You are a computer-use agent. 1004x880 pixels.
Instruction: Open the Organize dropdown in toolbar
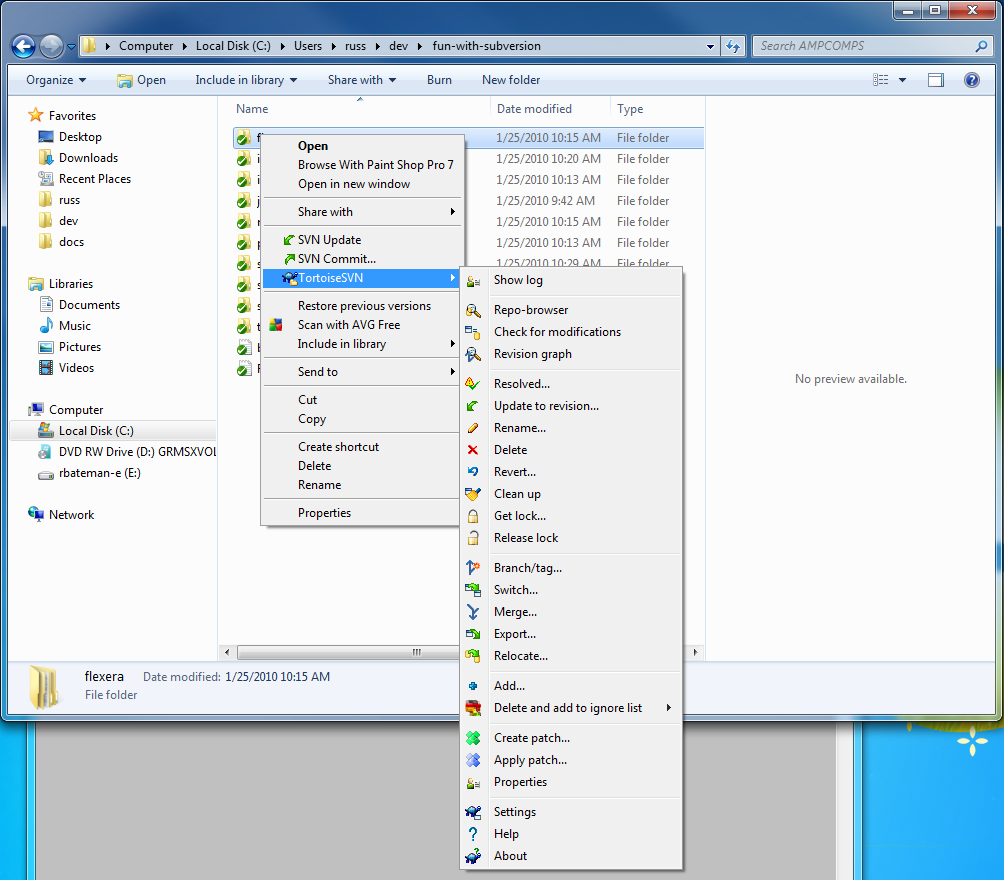click(56, 81)
